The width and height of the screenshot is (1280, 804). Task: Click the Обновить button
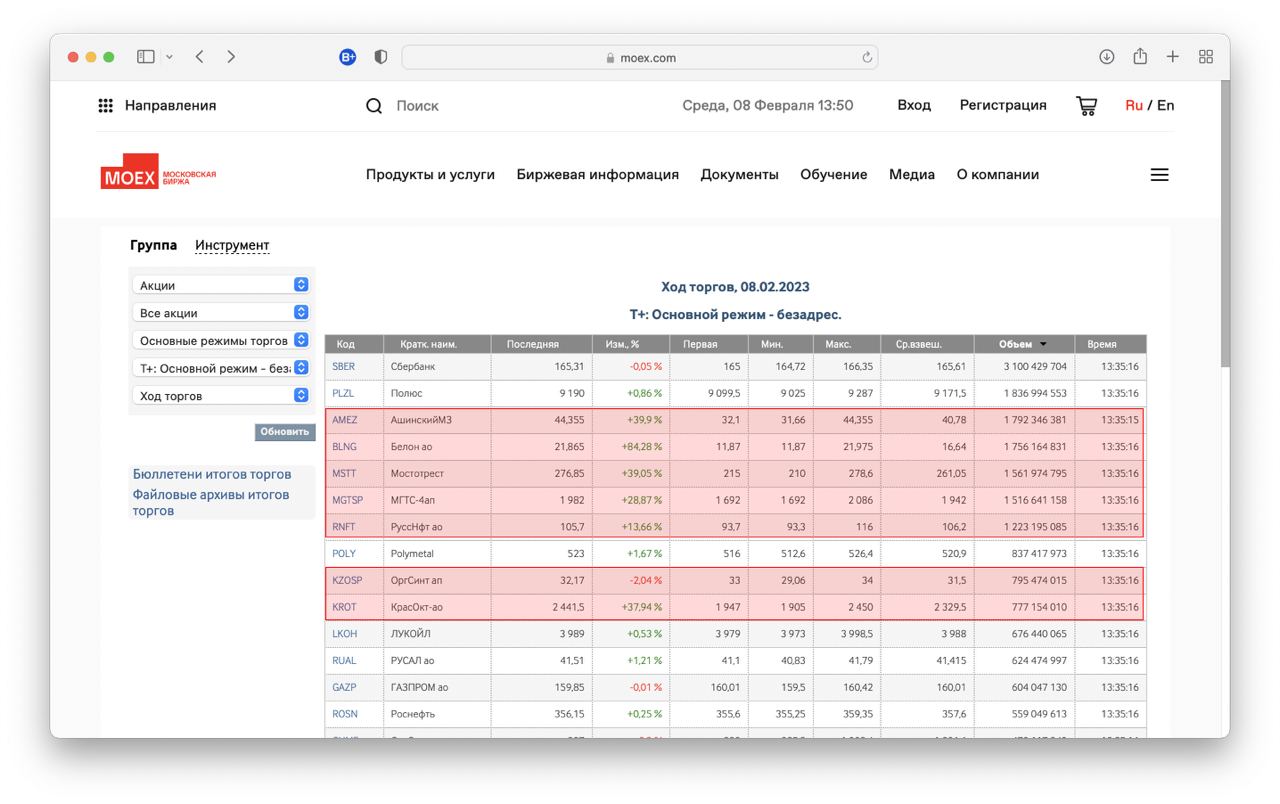(x=285, y=432)
